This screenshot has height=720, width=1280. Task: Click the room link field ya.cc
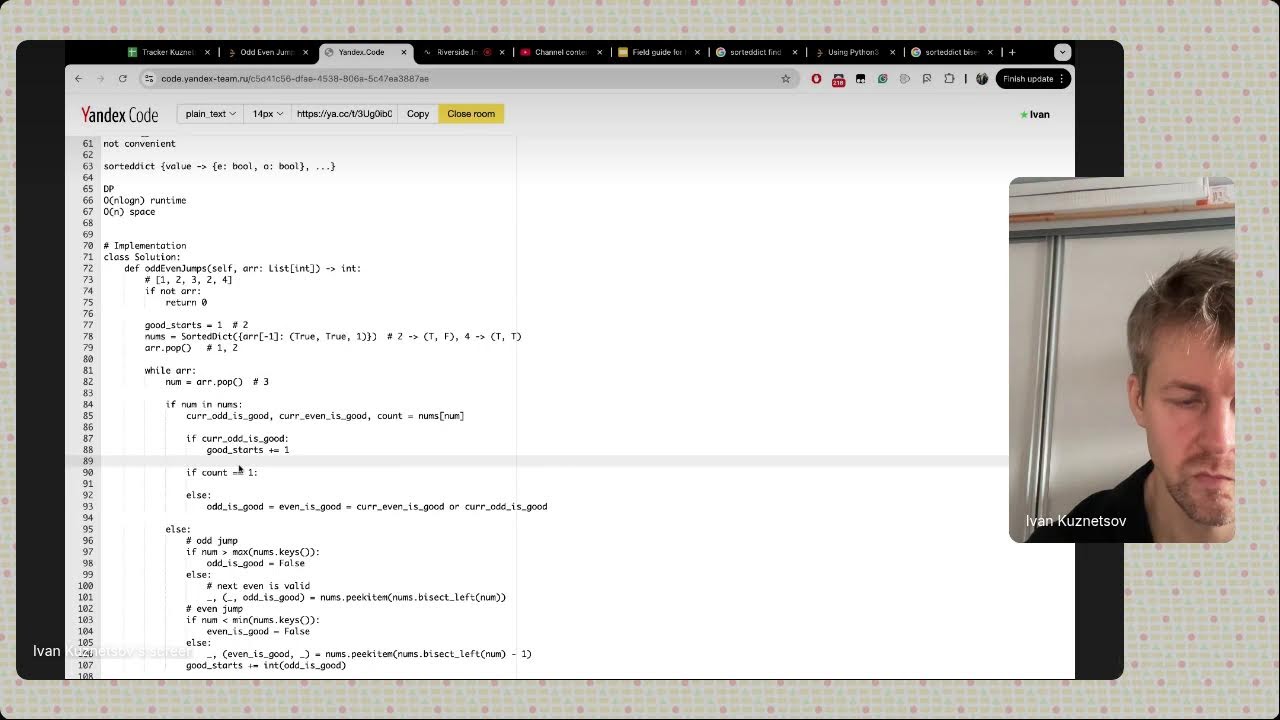click(x=344, y=114)
